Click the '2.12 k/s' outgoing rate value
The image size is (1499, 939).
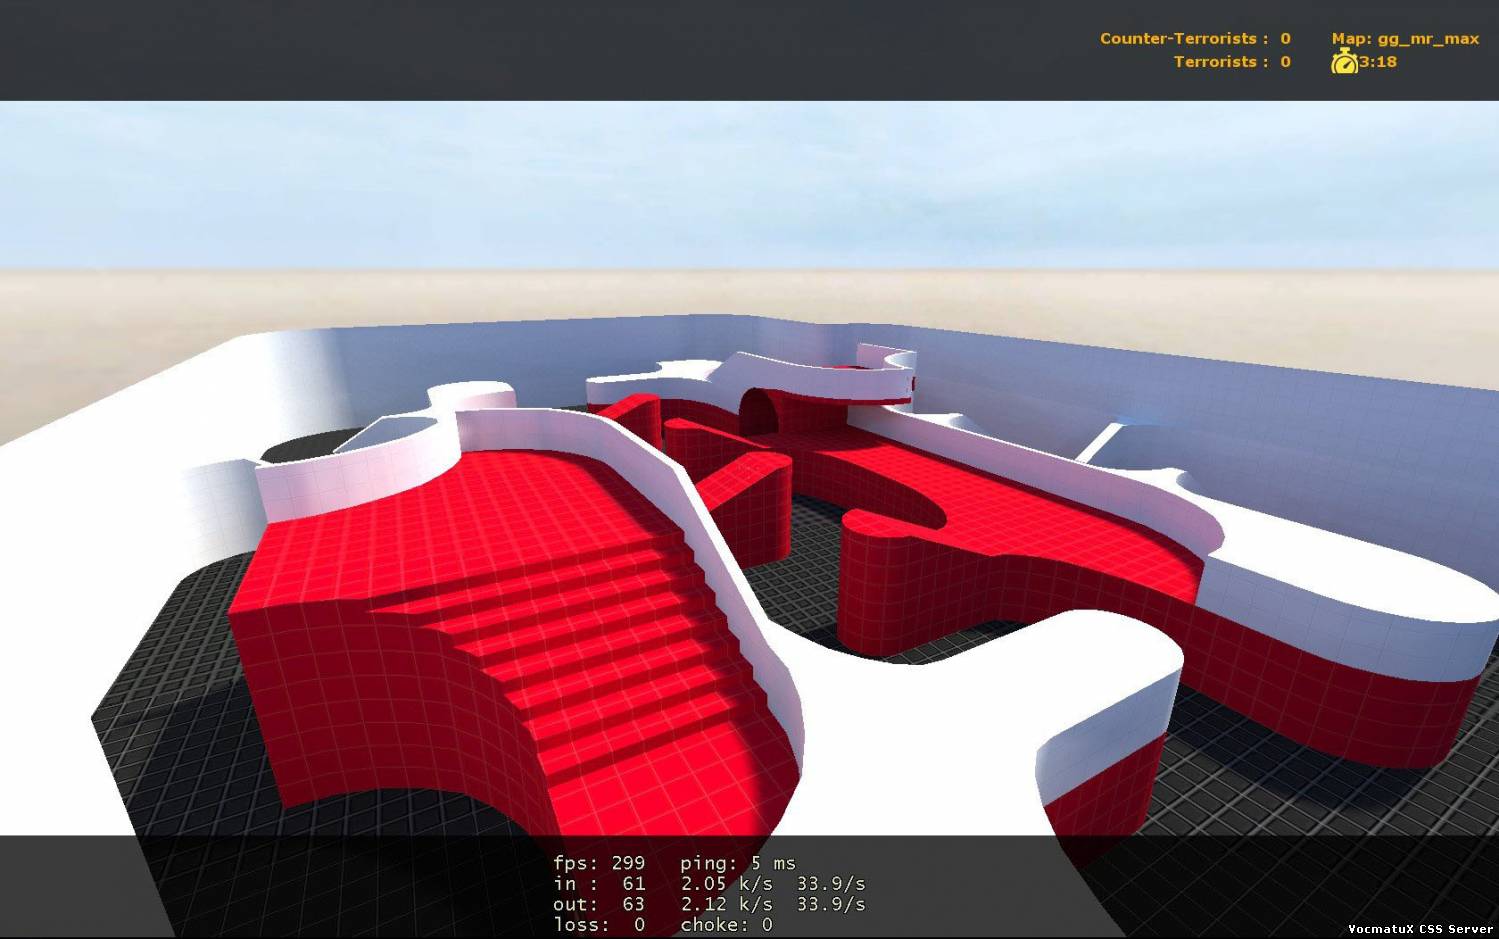pyautogui.click(x=727, y=904)
